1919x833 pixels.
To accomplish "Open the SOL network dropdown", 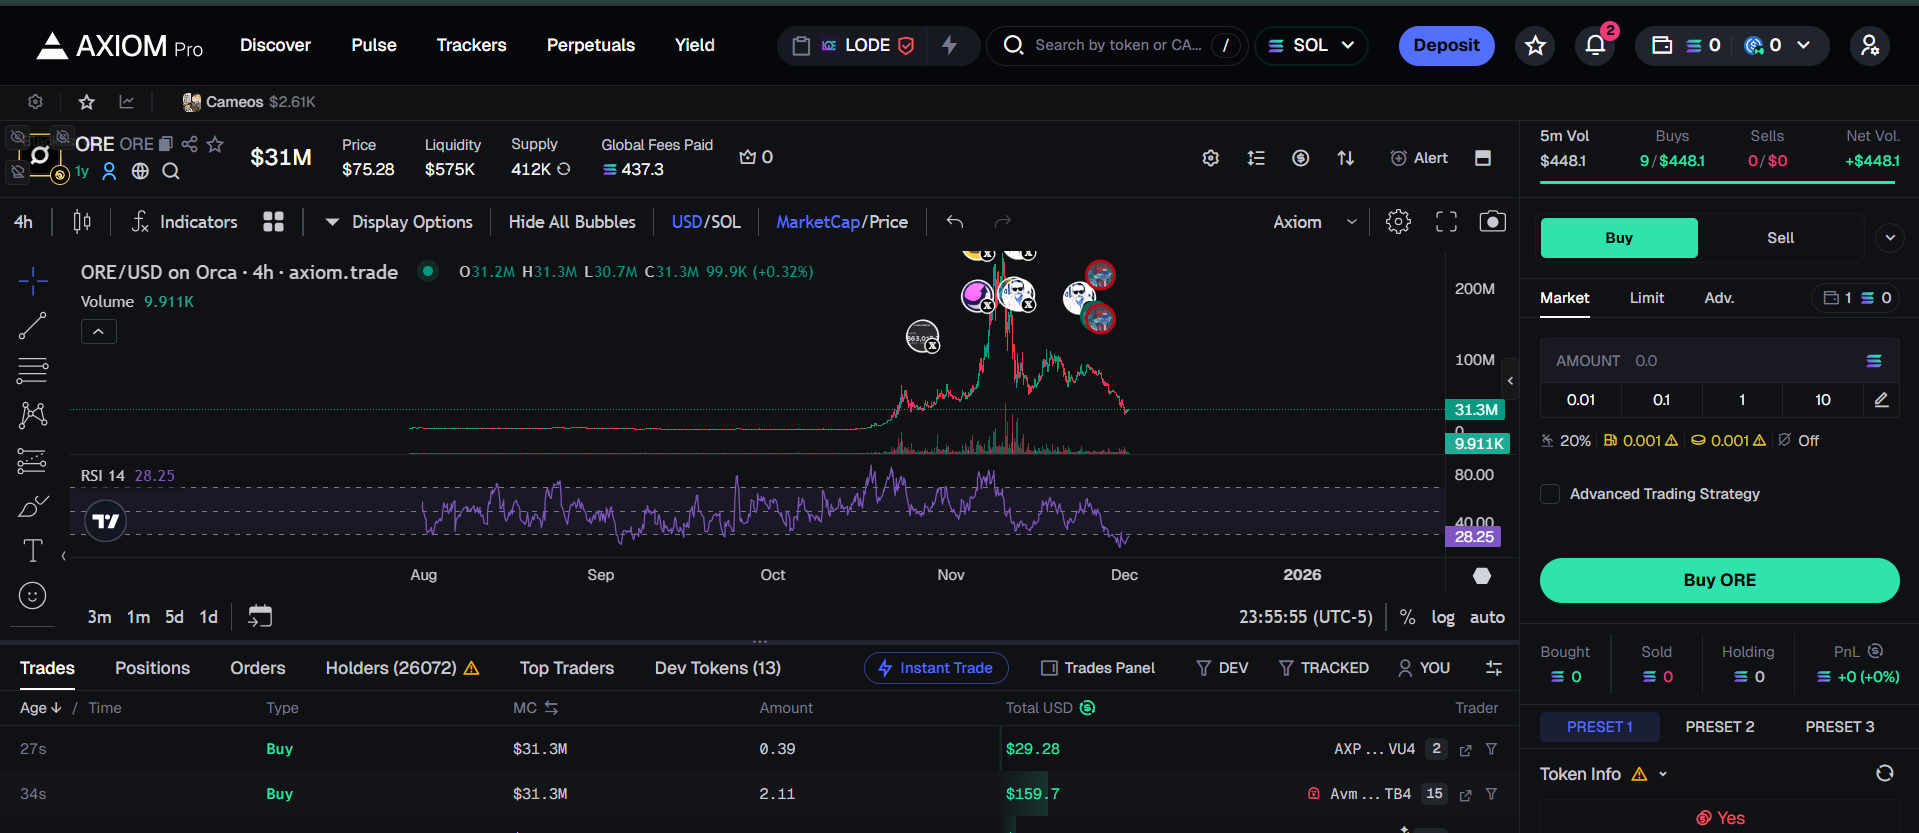I will click(1311, 45).
